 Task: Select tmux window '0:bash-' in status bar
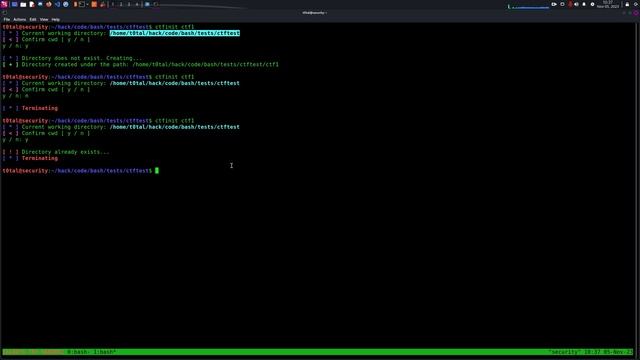(x=78, y=352)
